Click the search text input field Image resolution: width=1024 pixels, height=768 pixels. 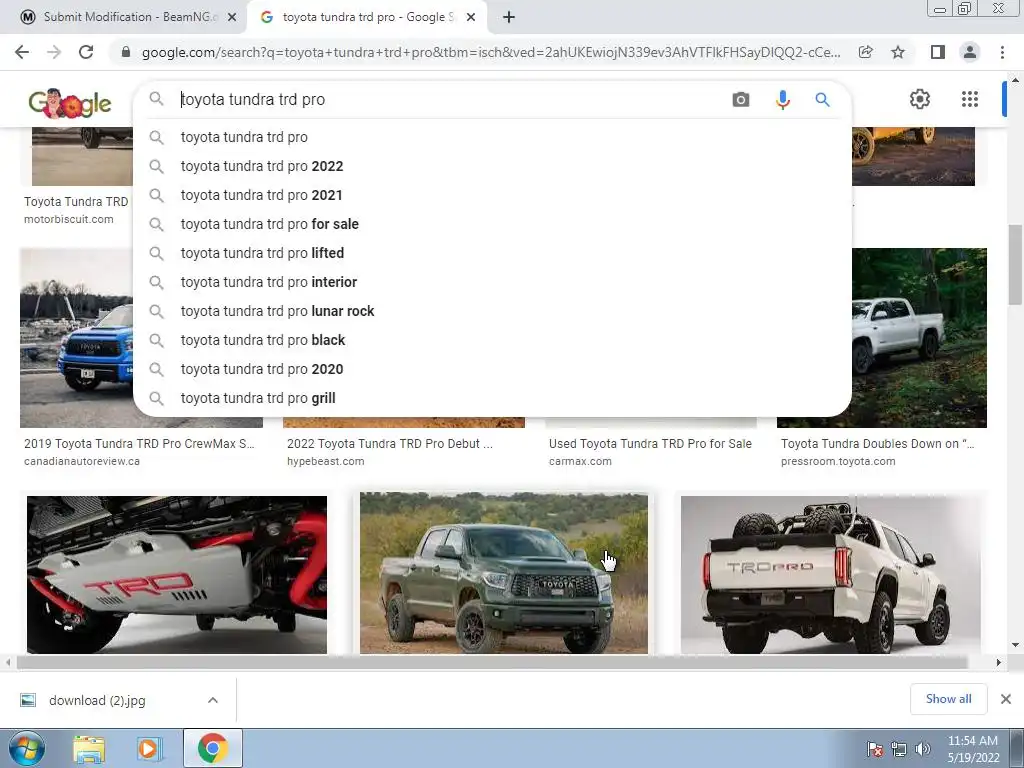(x=451, y=100)
